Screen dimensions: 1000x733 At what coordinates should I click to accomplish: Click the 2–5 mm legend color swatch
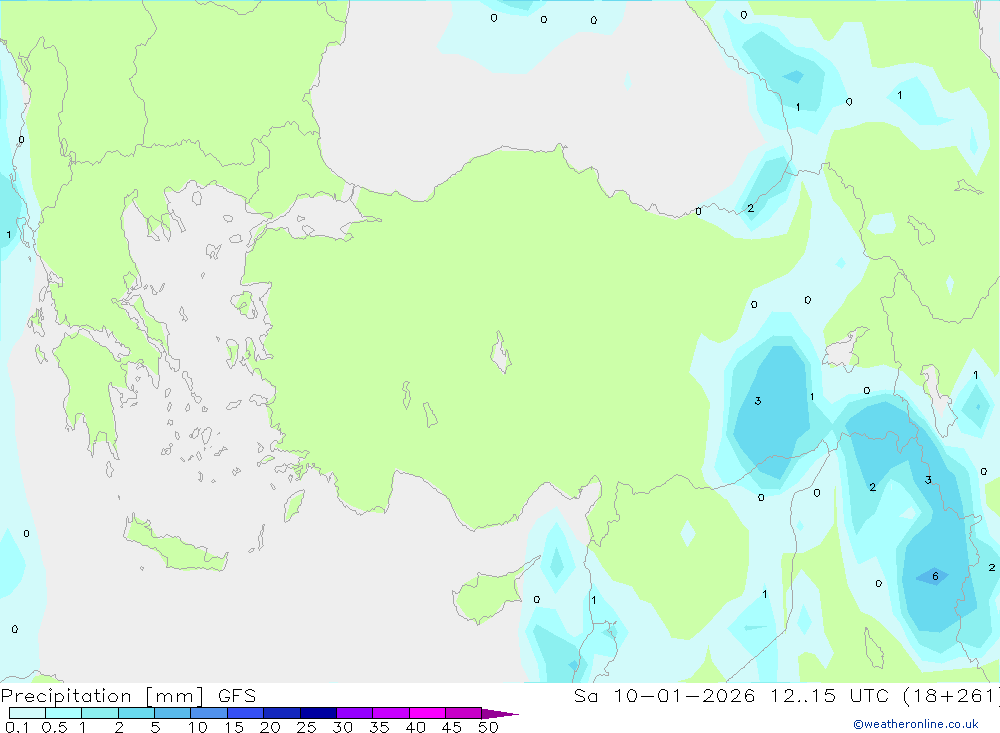136,713
